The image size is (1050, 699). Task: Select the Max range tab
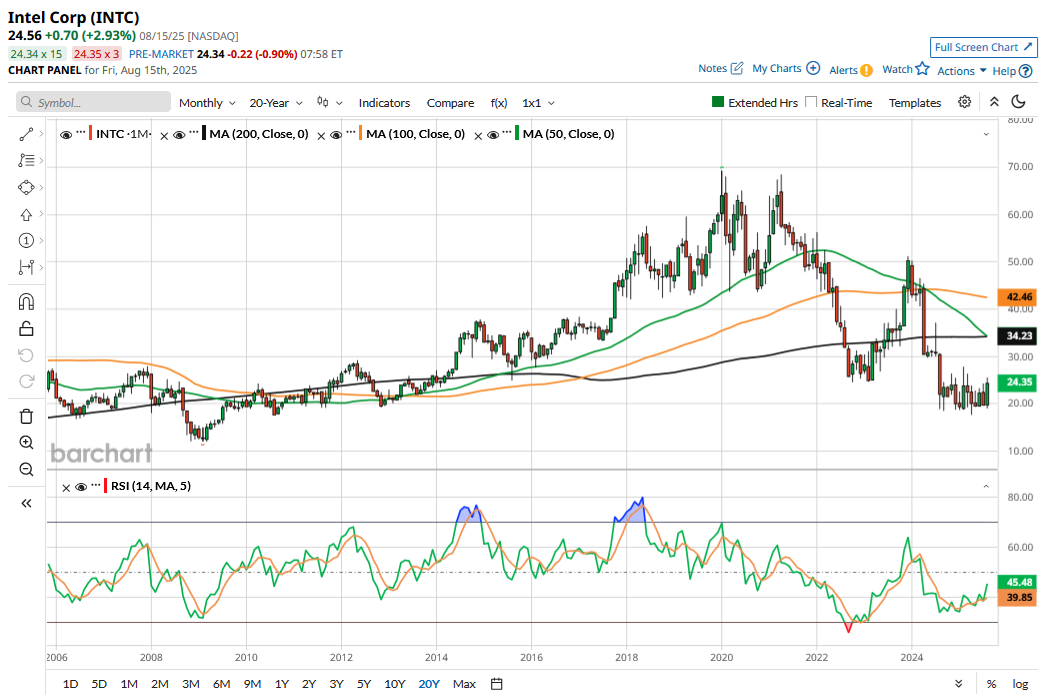tap(464, 684)
